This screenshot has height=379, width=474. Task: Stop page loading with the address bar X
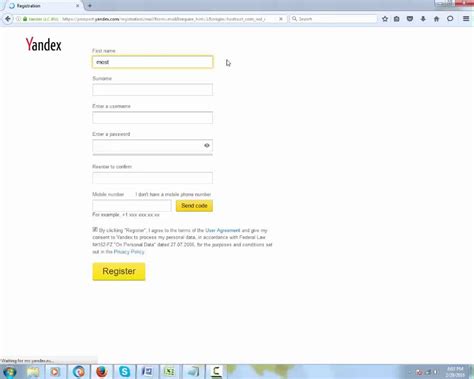[281, 19]
